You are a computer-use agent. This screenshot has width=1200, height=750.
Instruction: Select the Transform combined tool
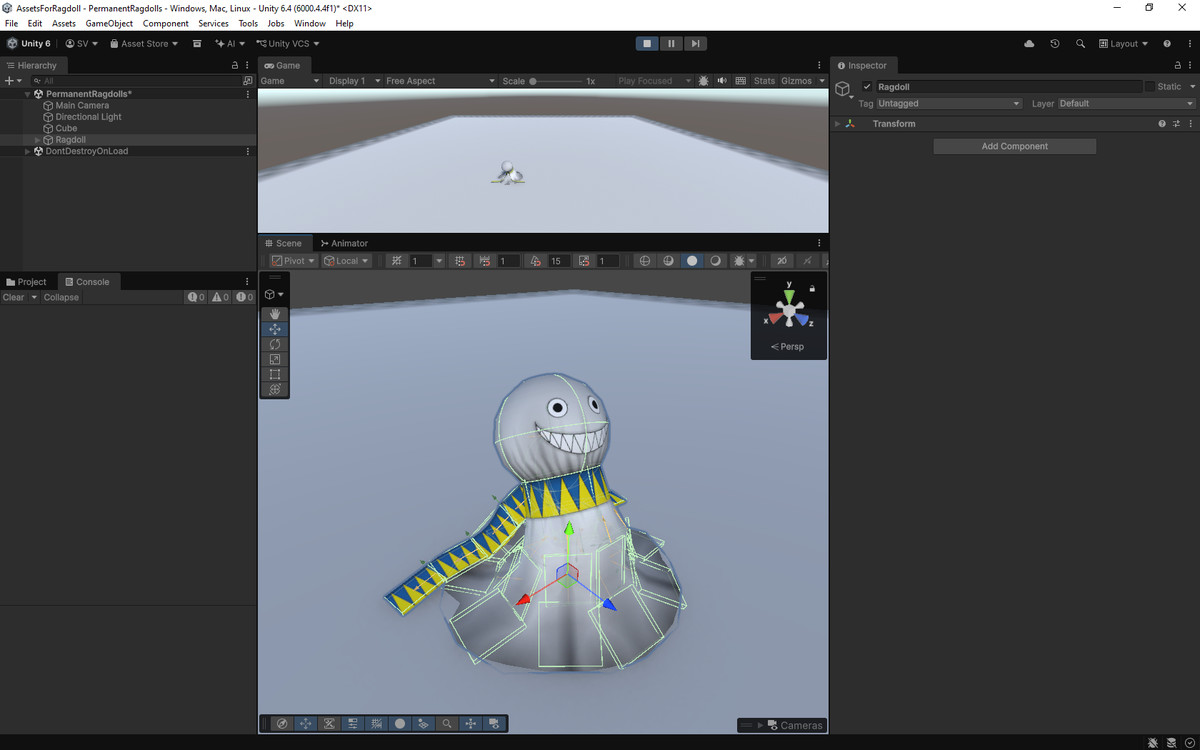275,389
